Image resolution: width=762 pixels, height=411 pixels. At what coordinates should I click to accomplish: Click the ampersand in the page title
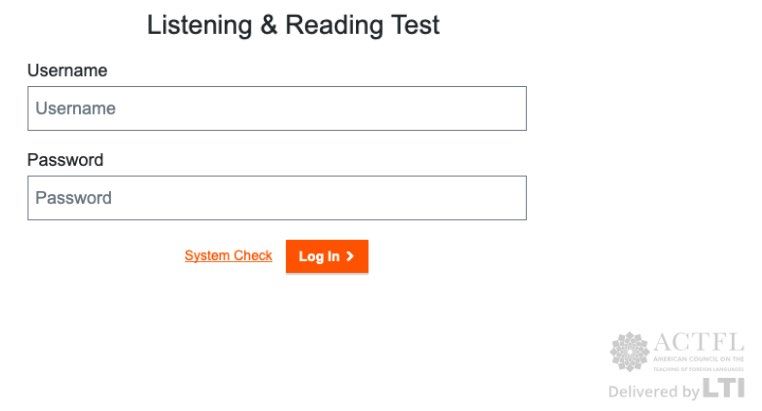click(269, 25)
